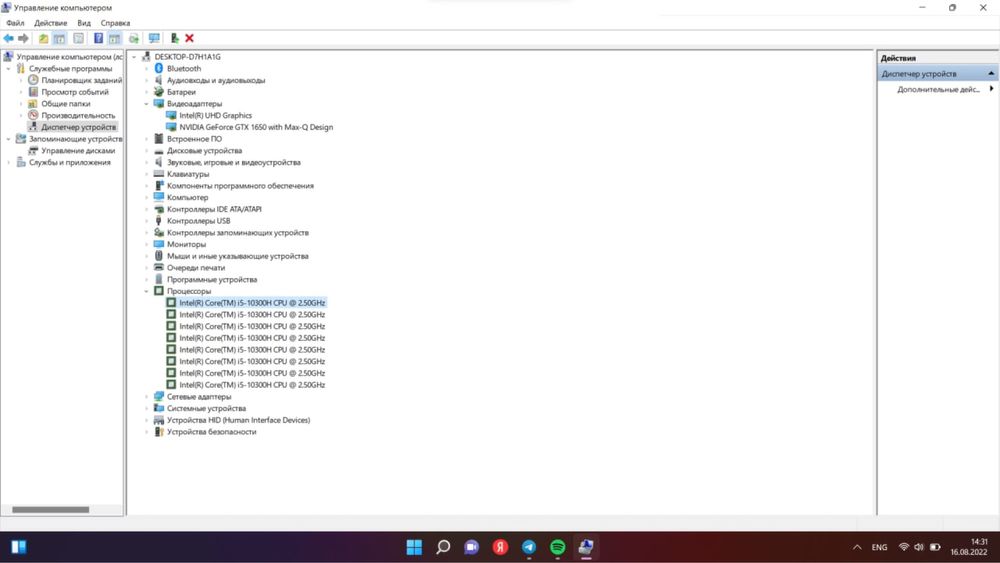1000x563 pixels.
Task: Click the Производительность icon in left tree
Action: [x=33, y=115]
